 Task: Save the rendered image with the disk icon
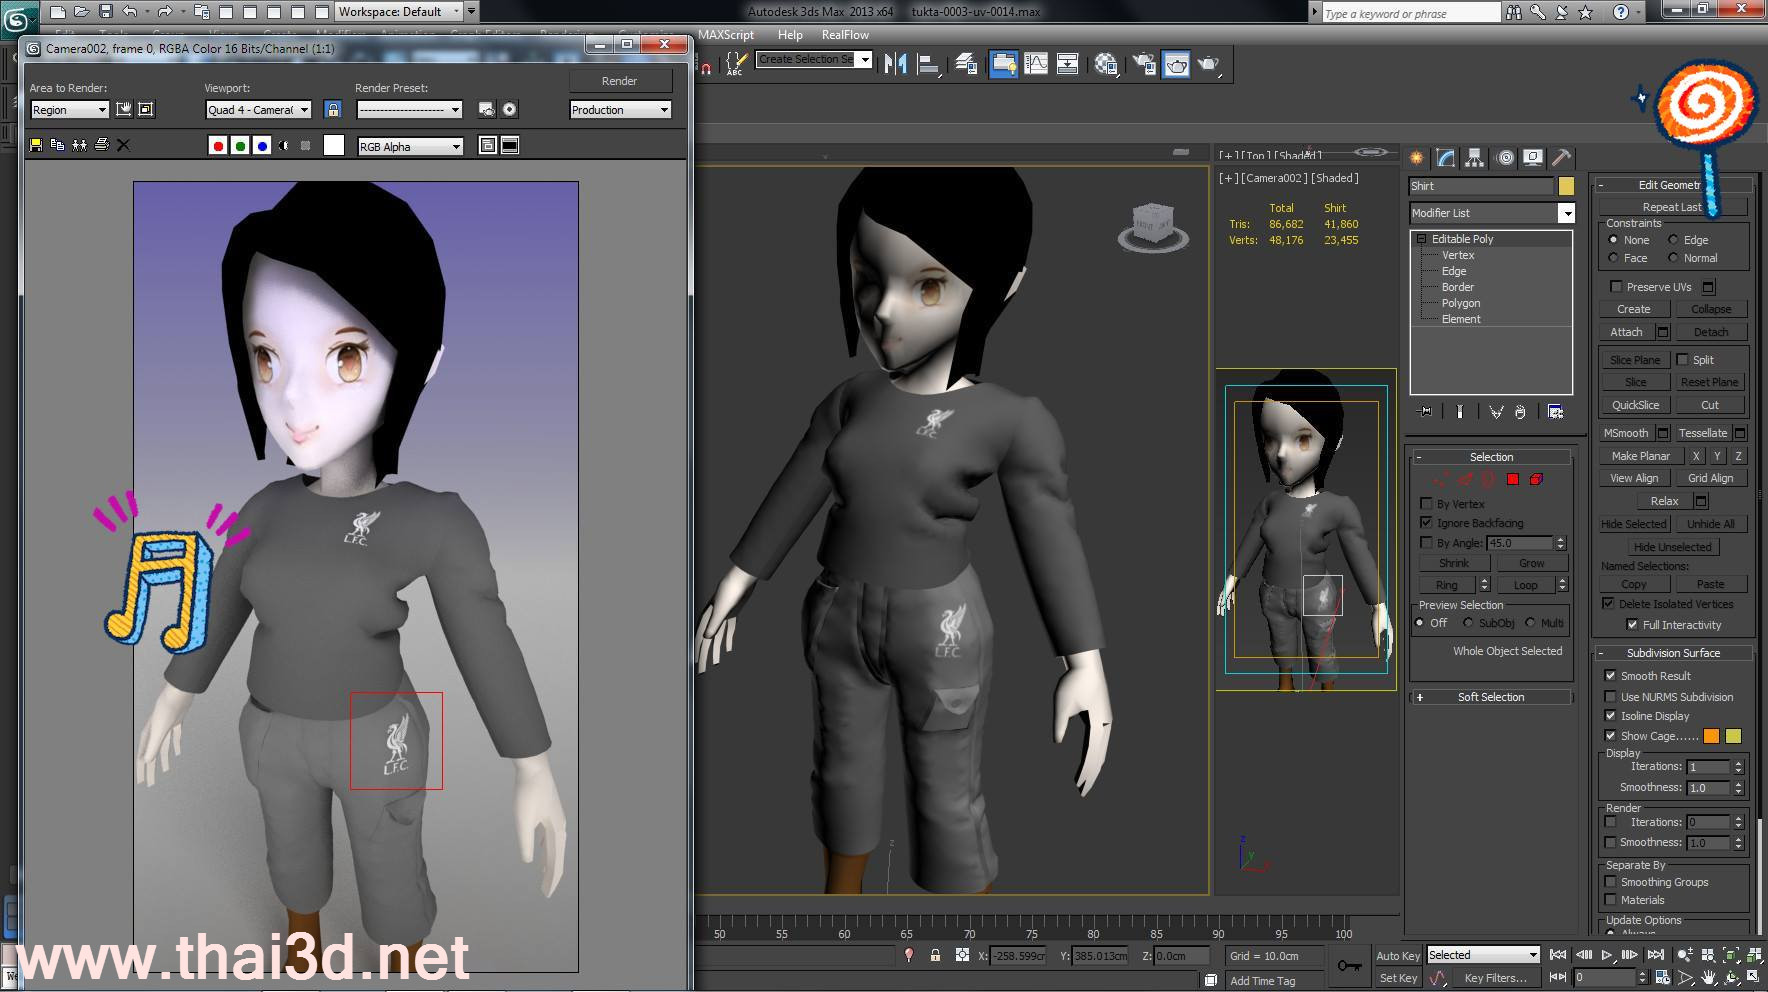(x=36, y=145)
